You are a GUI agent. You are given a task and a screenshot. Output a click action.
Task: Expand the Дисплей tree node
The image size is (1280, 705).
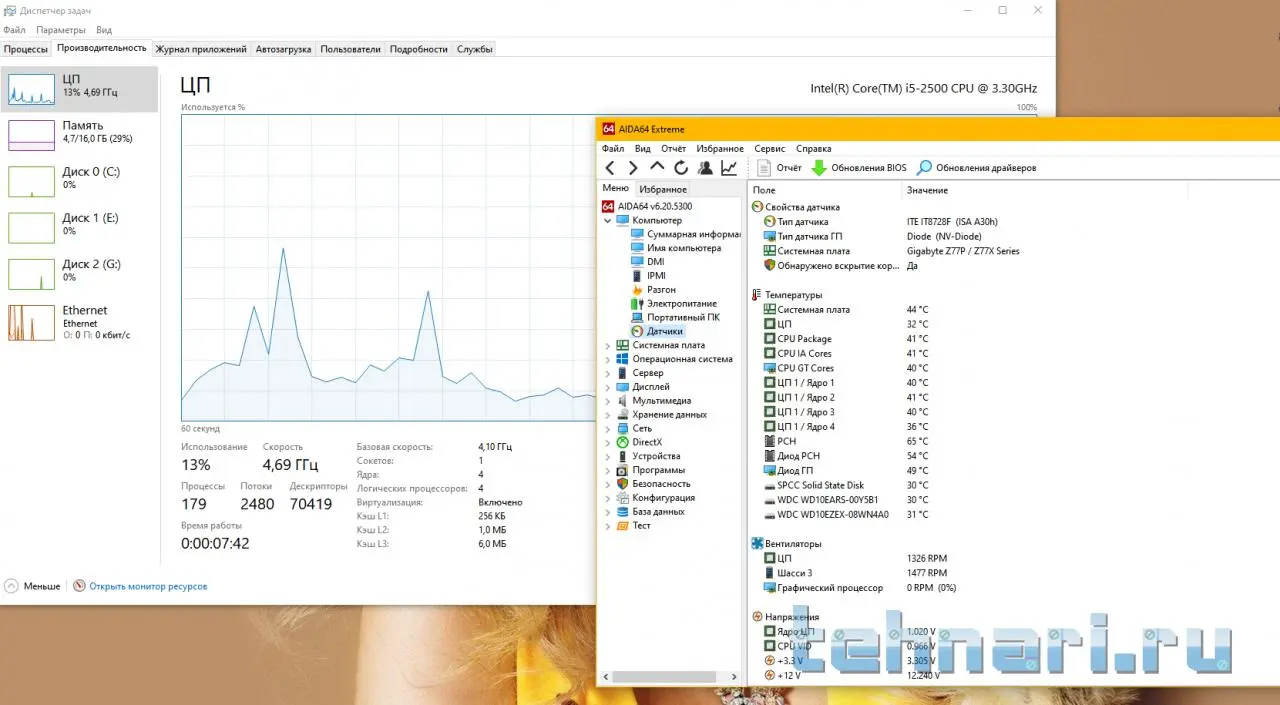pyautogui.click(x=607, y=387)
